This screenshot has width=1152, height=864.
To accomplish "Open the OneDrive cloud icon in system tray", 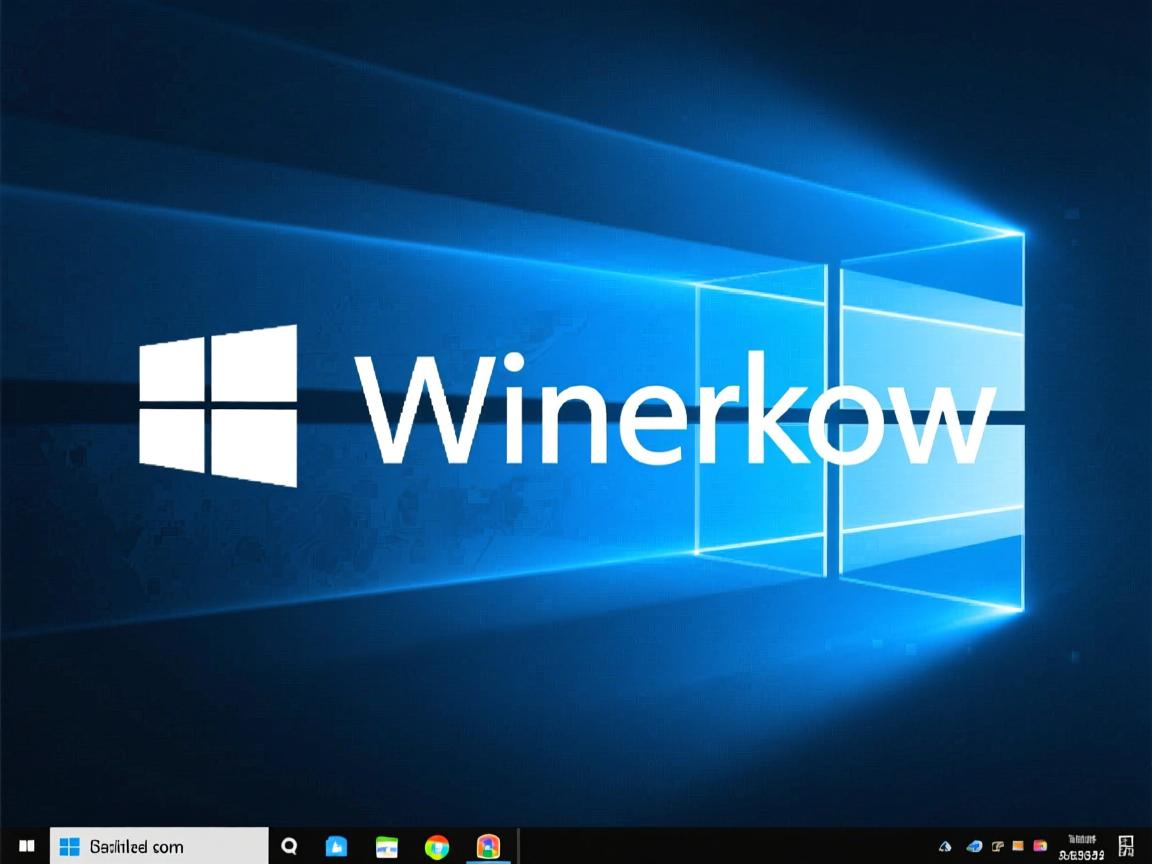I will (x=945, y=845).
